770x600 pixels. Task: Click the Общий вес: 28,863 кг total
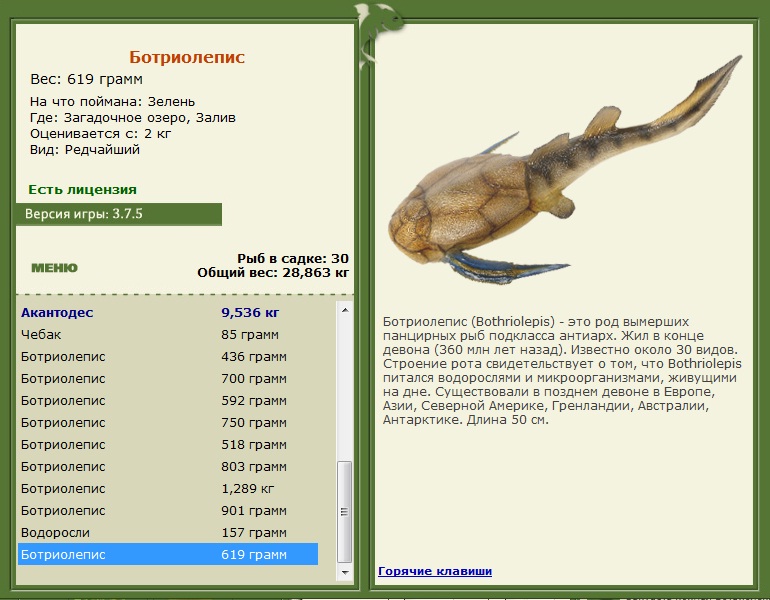point(273,273)
